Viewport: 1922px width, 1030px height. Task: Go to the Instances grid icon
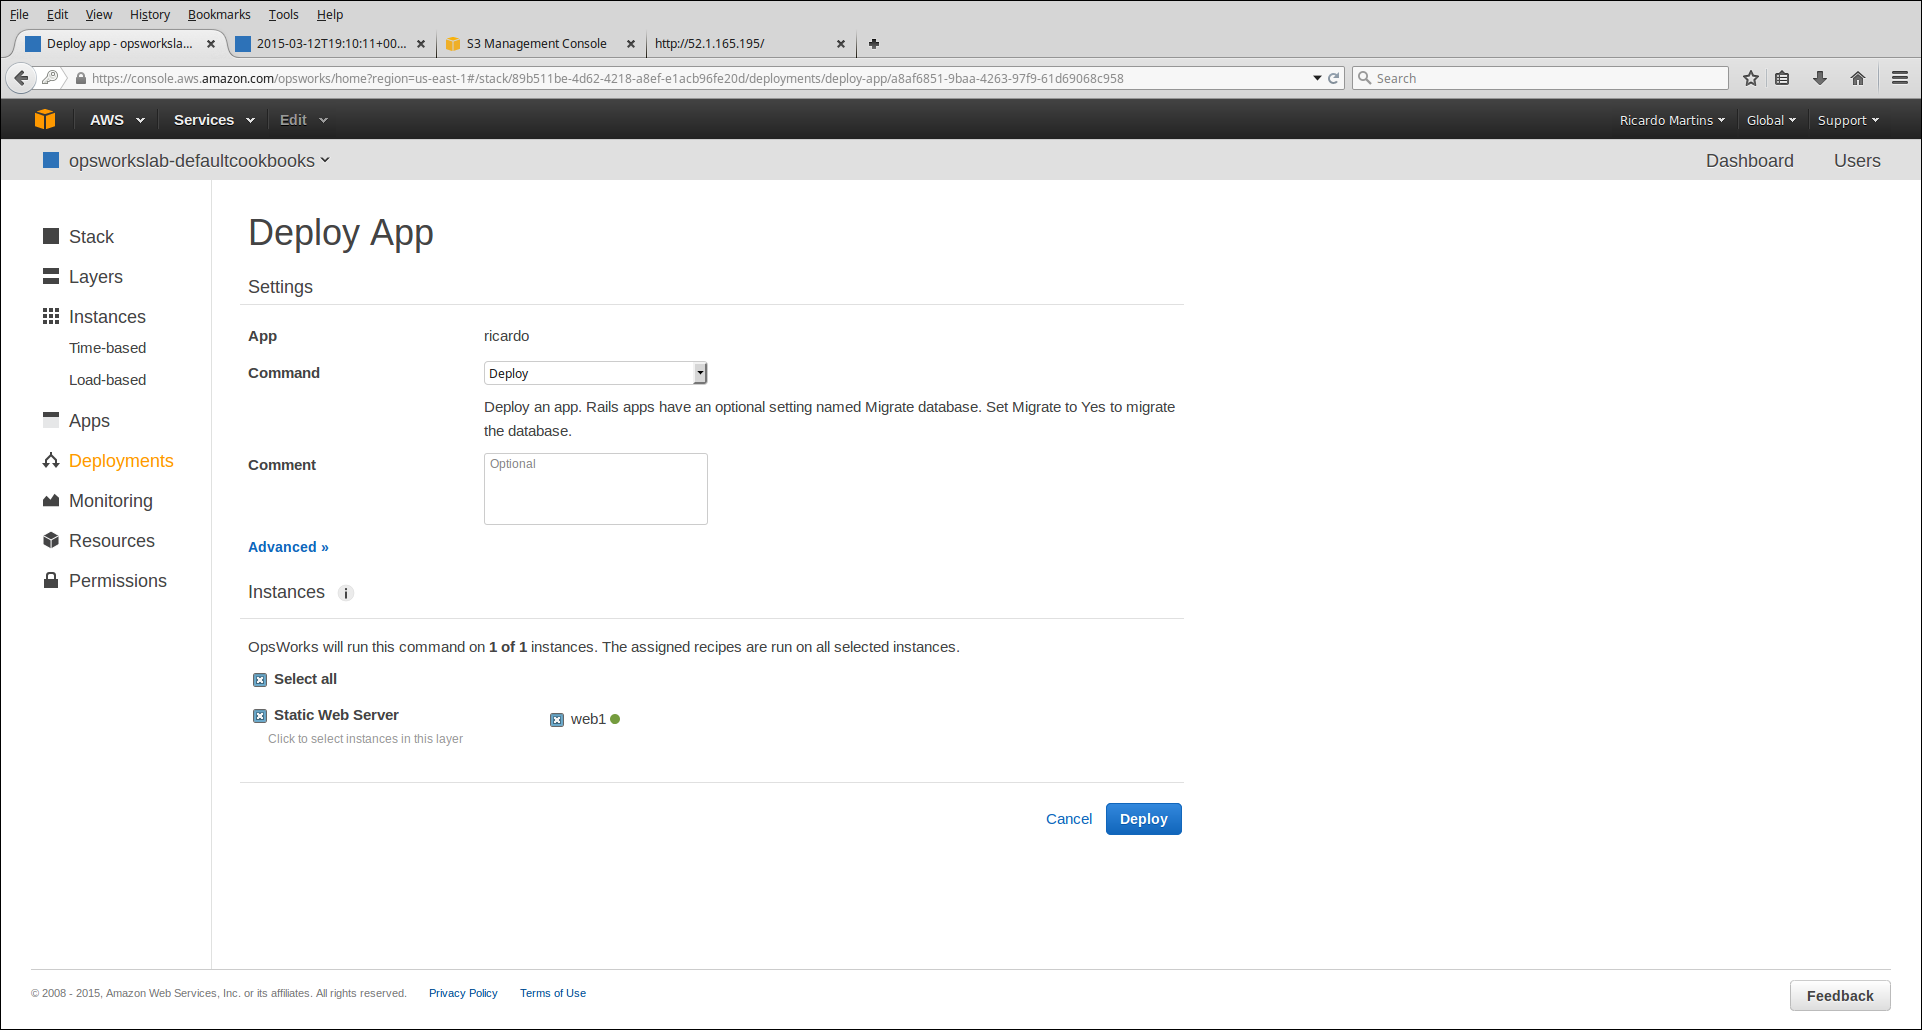pos(51,316)
